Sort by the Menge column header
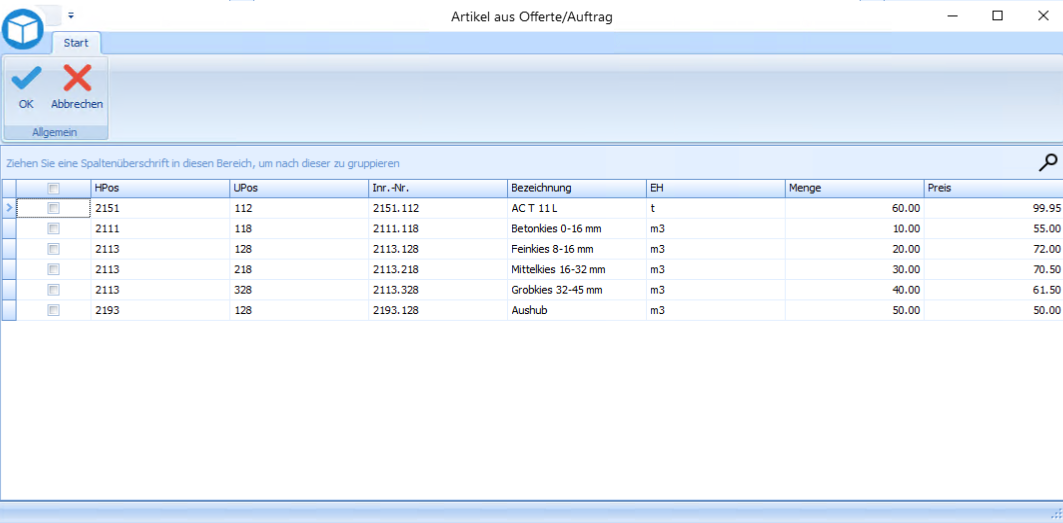Image resolution: width=1063 pixels, height=523 pixels. tap(855, 189)
